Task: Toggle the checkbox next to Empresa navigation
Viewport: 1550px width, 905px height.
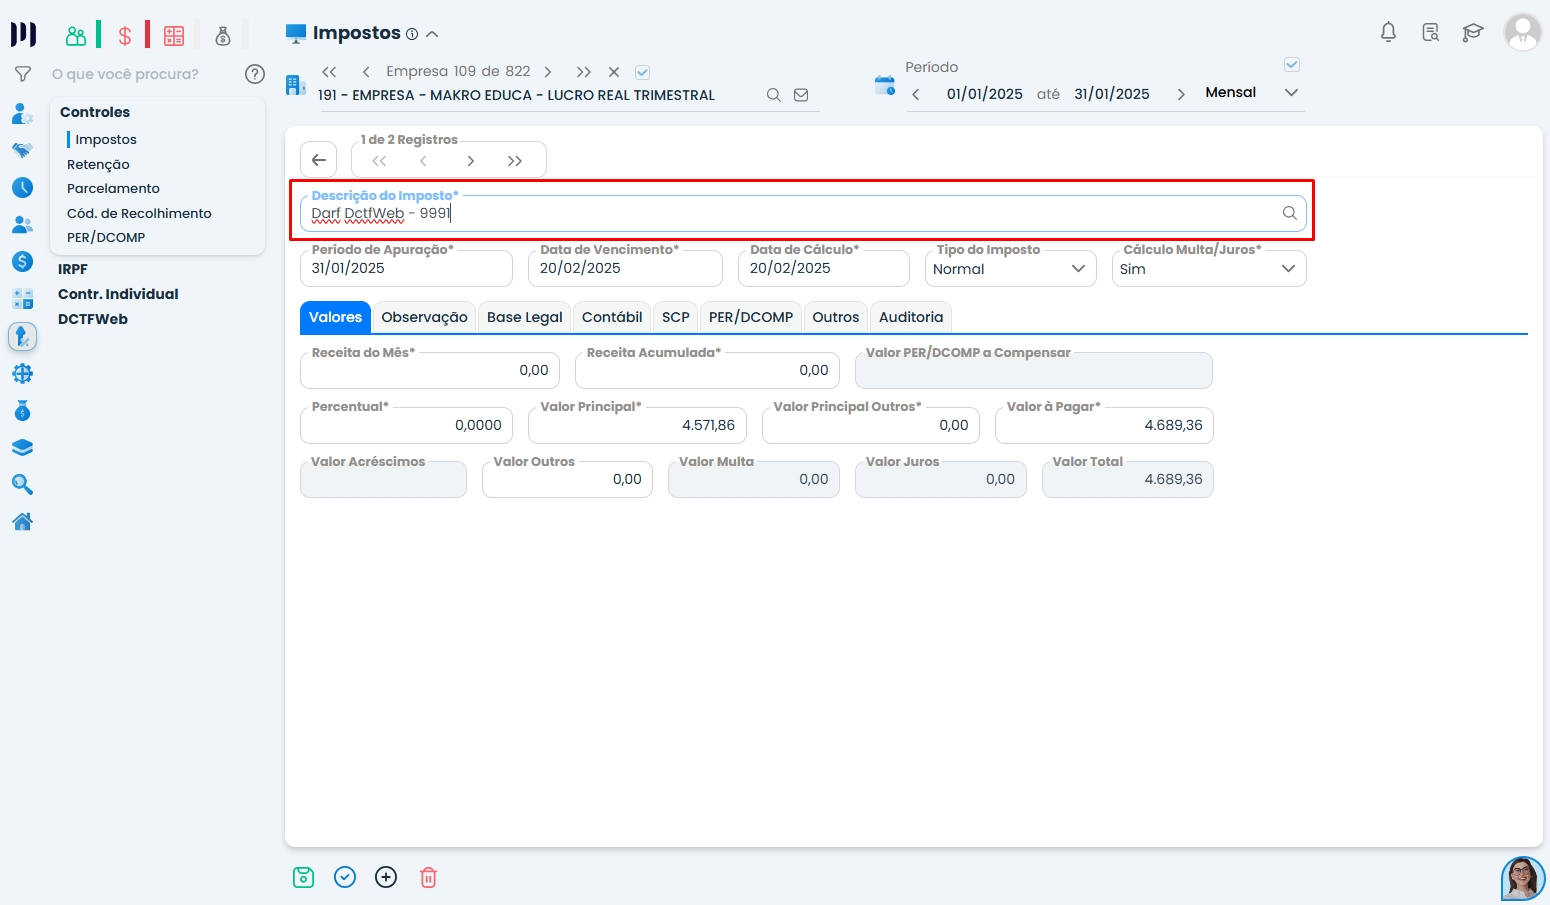Action: [x=643, y=72]
